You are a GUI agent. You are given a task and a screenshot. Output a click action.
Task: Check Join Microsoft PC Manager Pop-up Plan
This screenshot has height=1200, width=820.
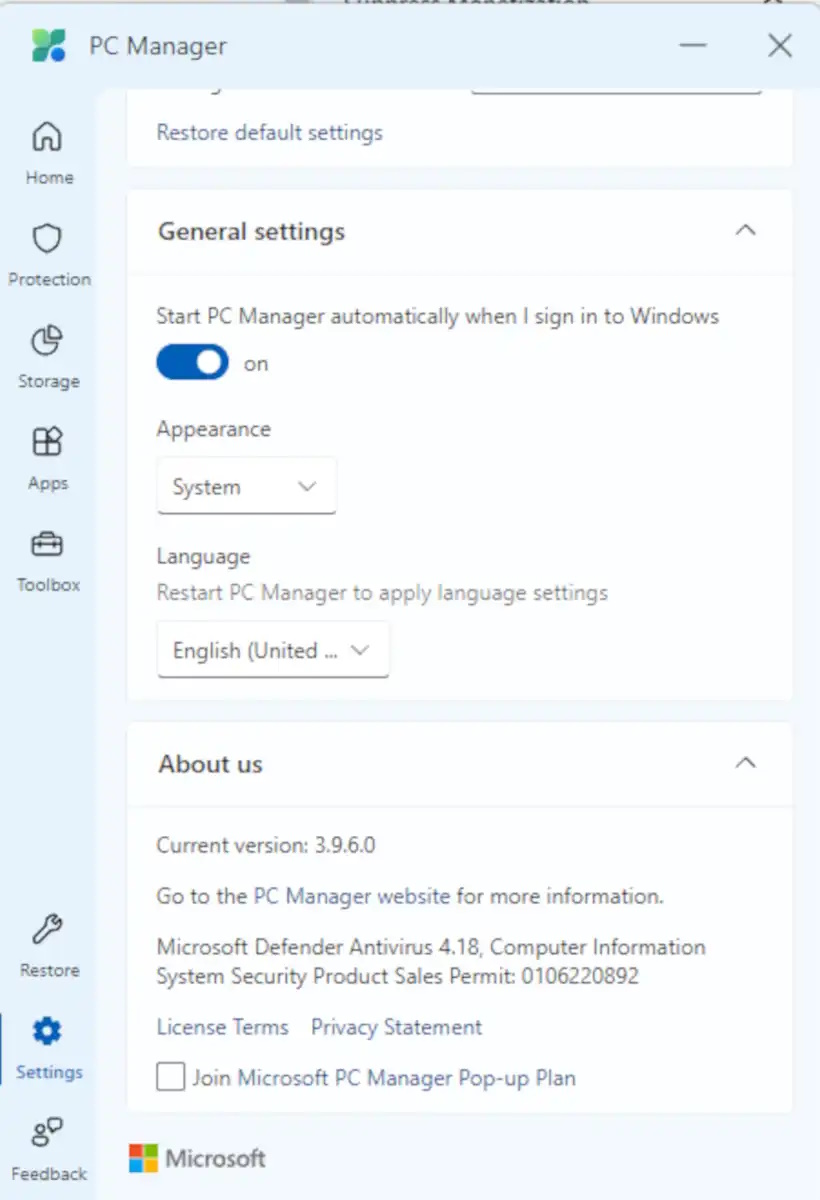coord(171,1078)
